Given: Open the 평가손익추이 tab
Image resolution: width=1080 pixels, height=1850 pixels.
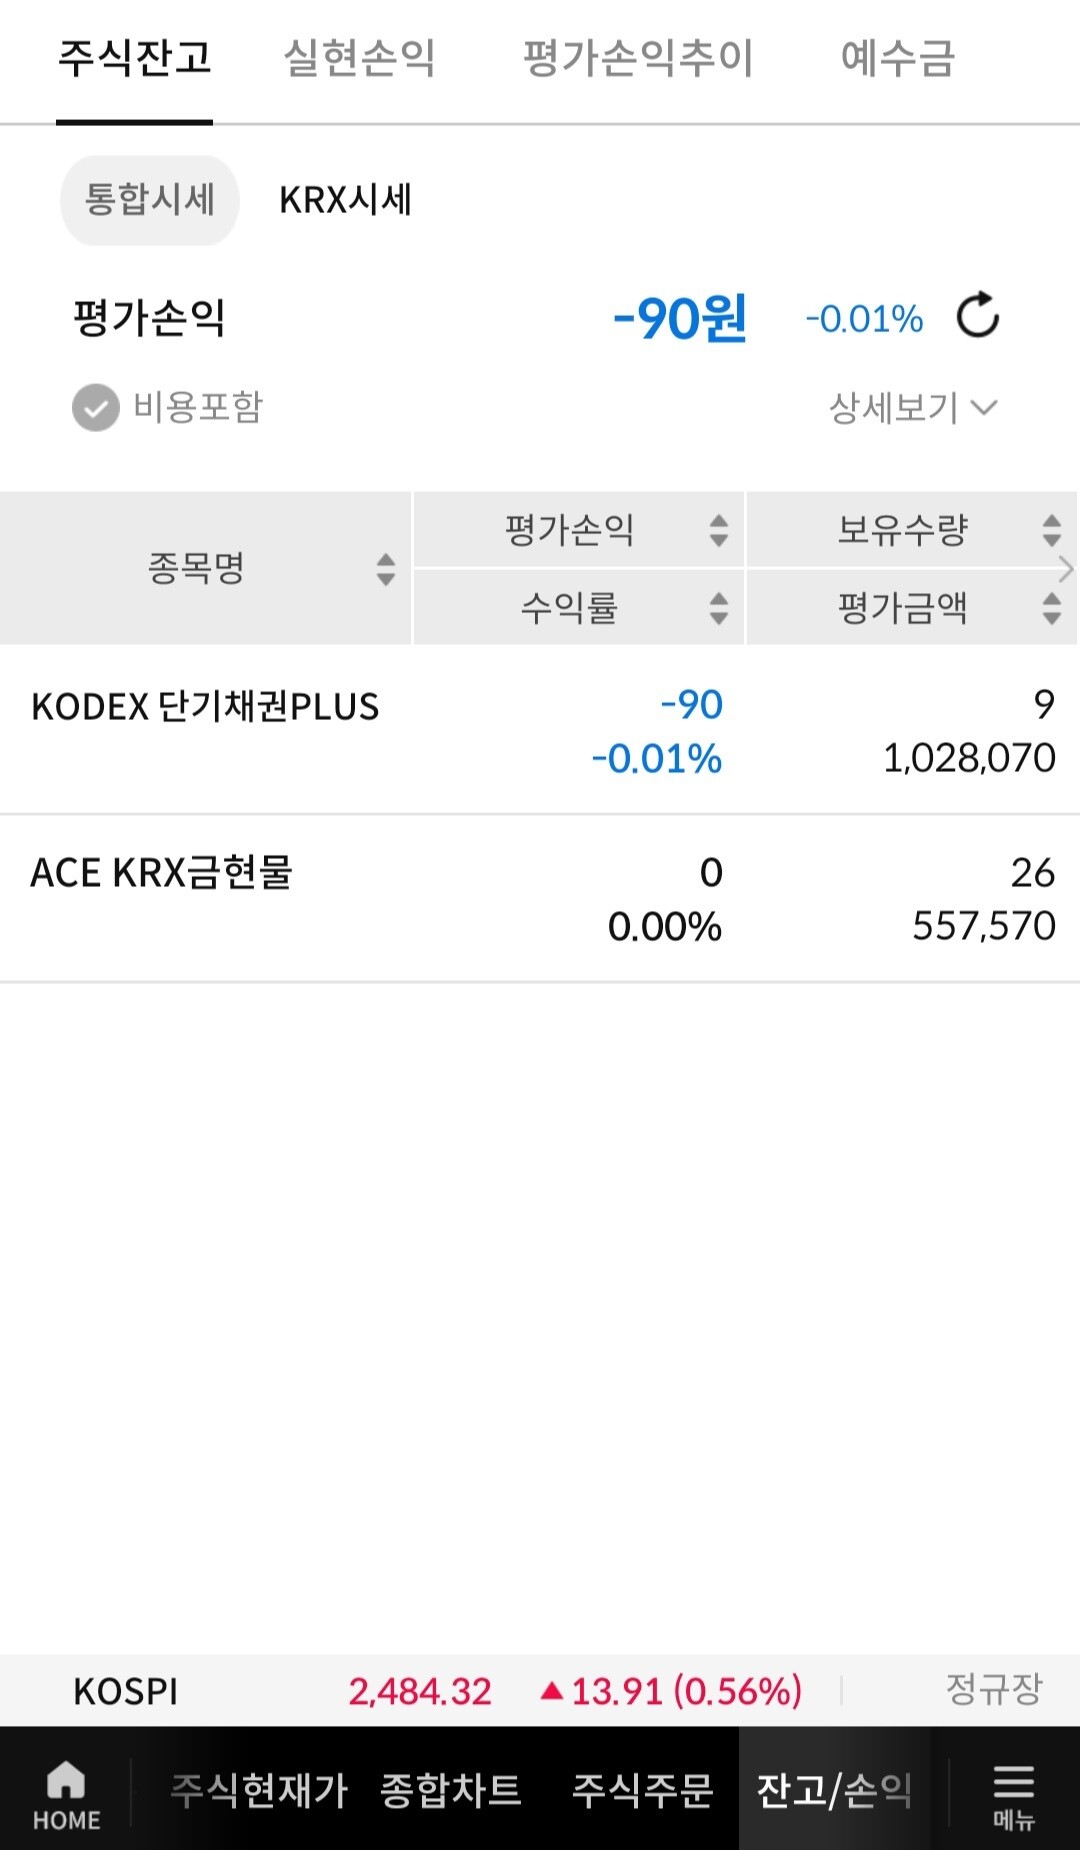Looking at the screenshot, I should pos(637,58).
